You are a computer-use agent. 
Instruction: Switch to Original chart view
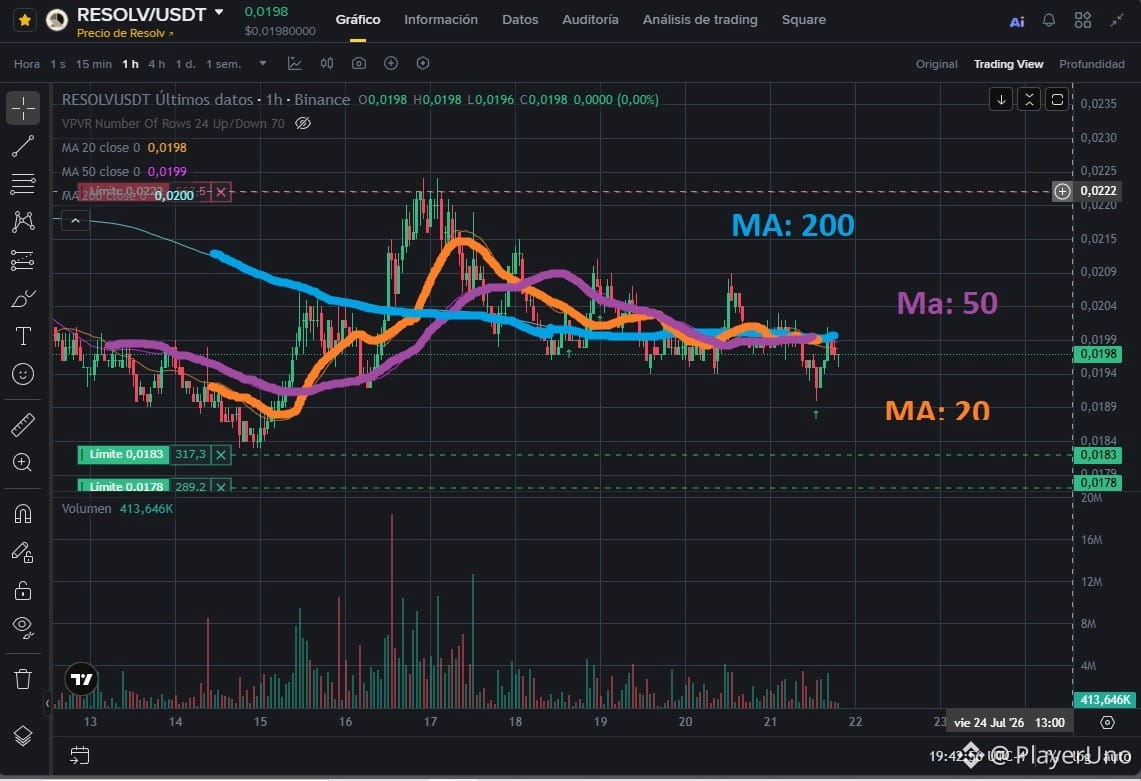point(937,64)
